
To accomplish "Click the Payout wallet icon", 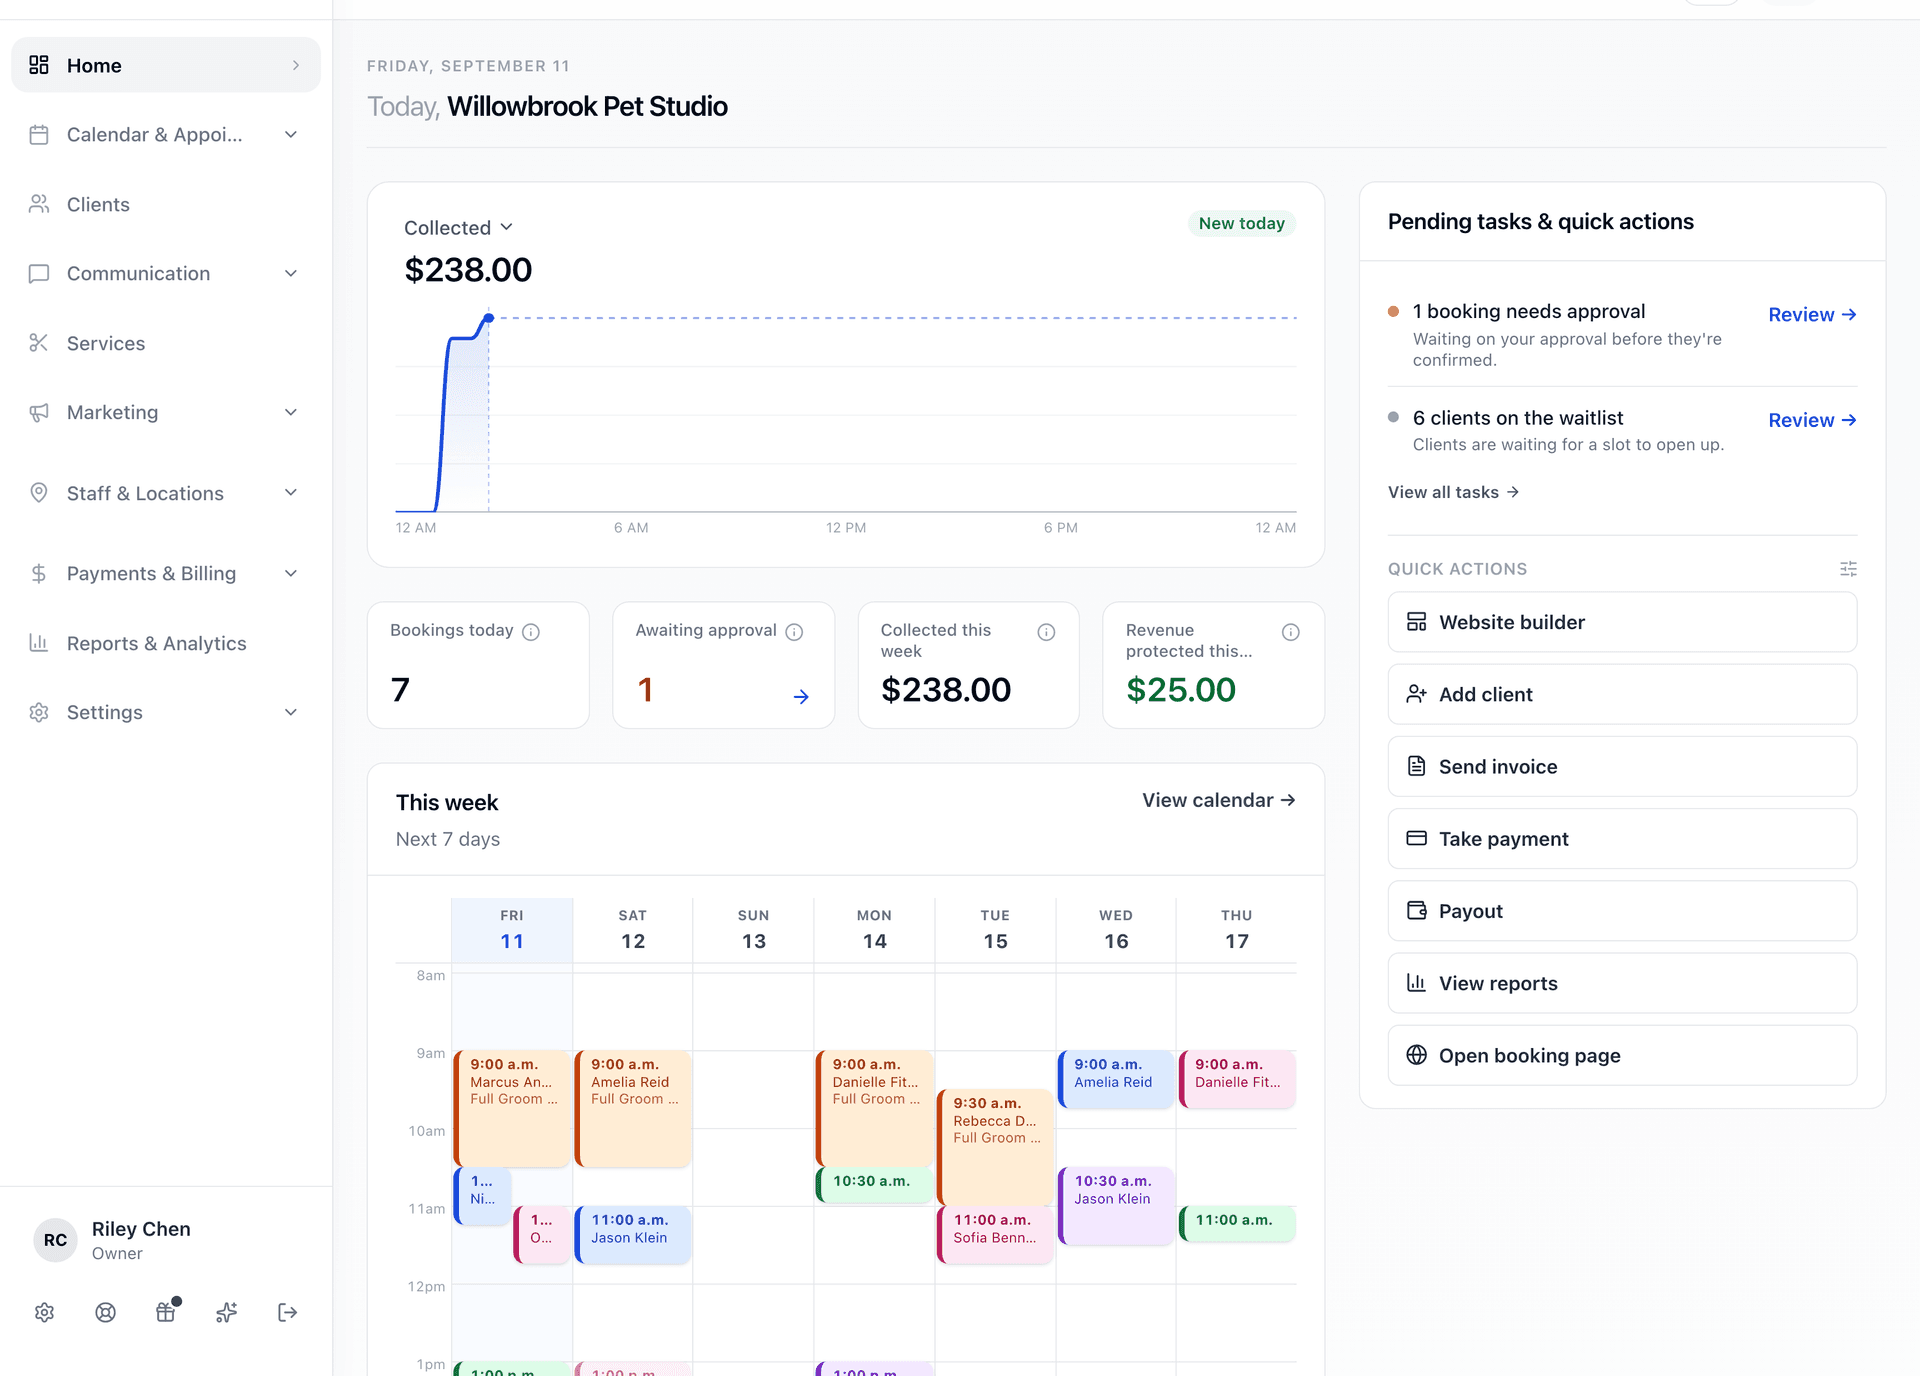I will pyautogui.click(x=1416, y=911).
